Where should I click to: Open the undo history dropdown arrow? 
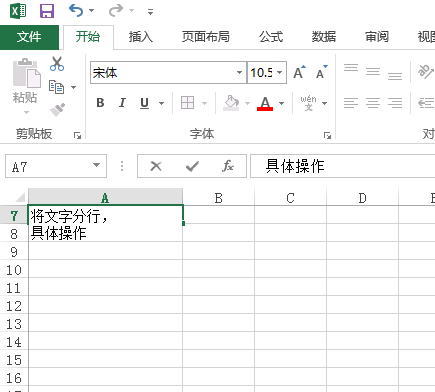pyautogui.click(x=92, y=11)
